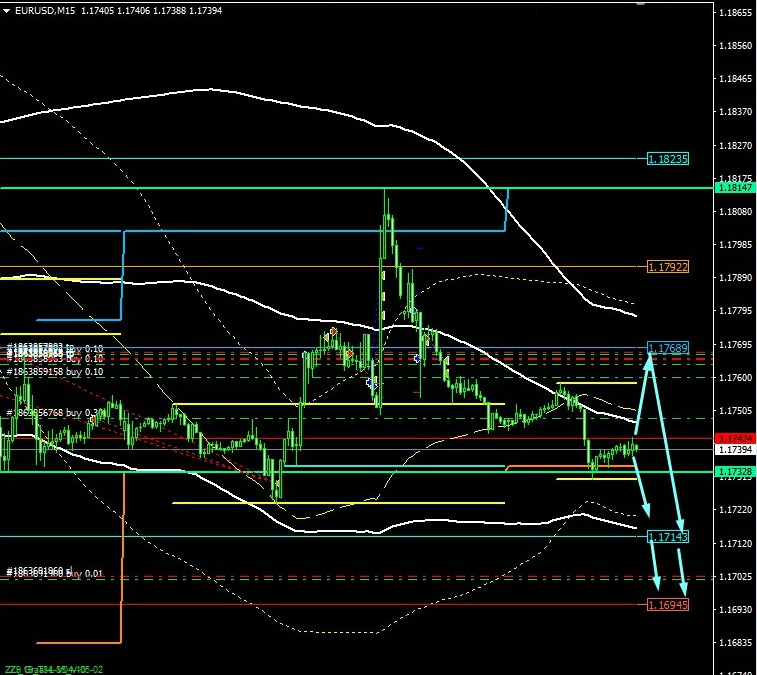Click the 1.16835 tick on price axis
This screenshot has height=675, width=757.
(x=734, y=642)
